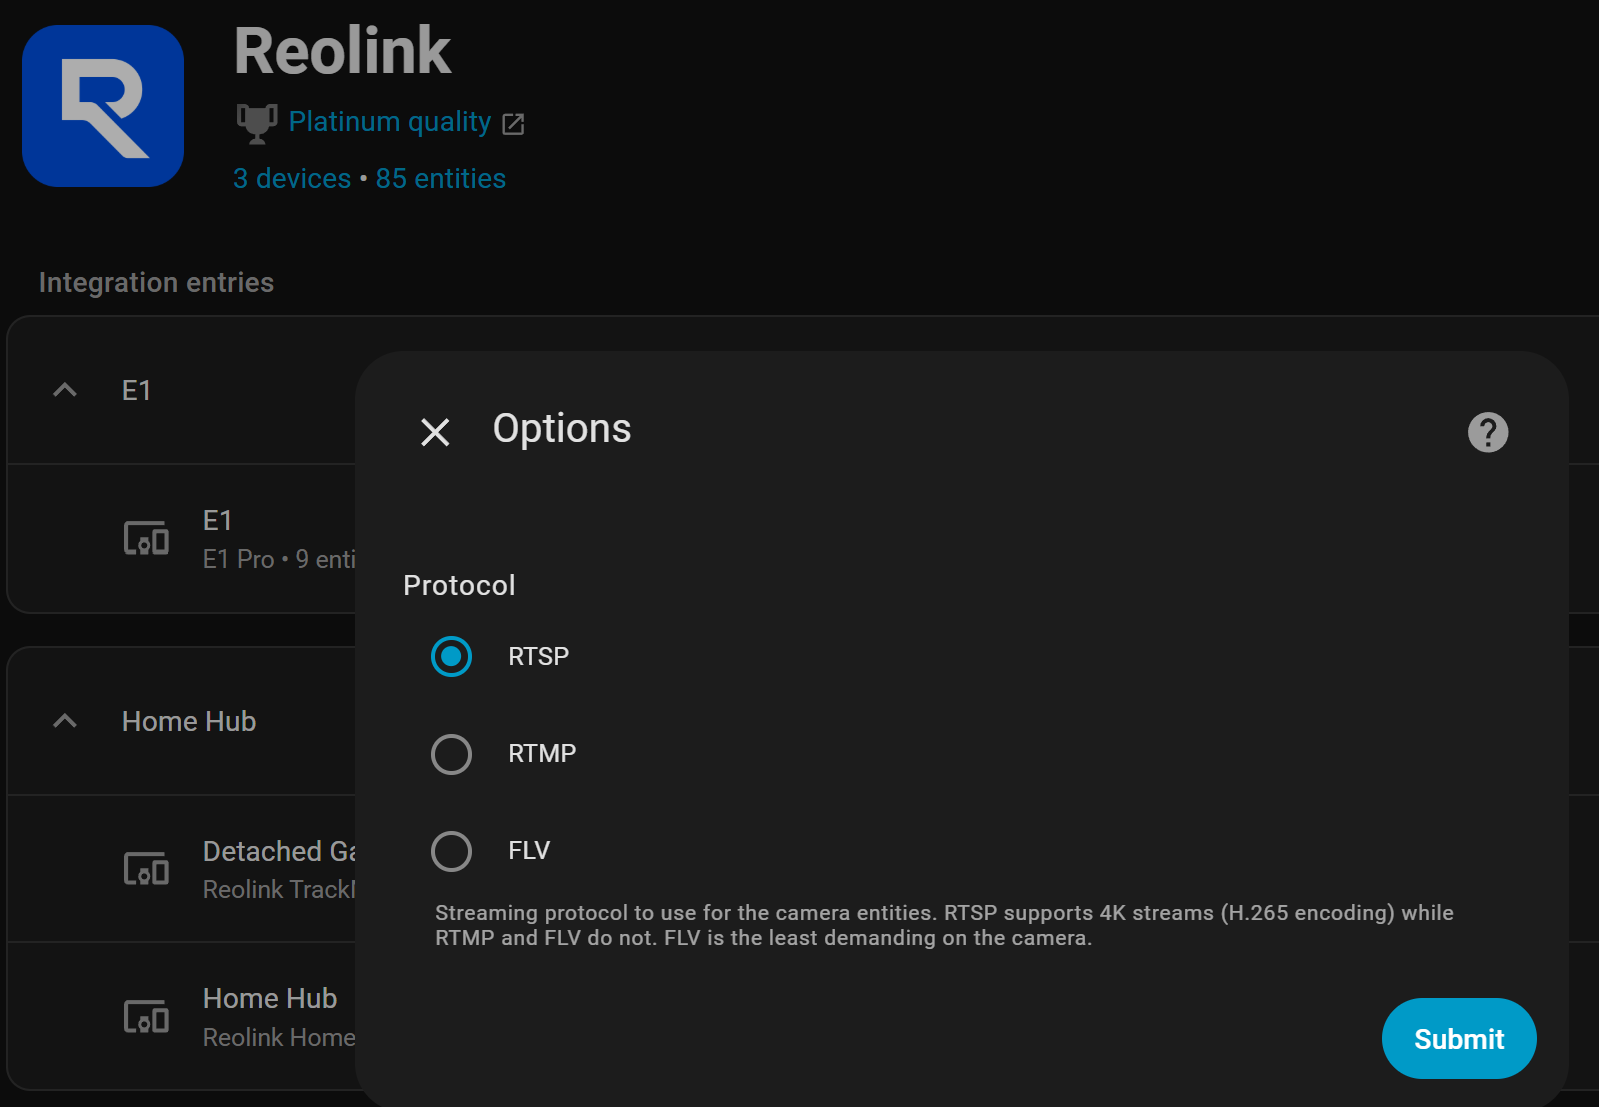This screenshot has width=1599, height=1107.
Task: Open the 85 entities link
Action: pyautogui.click(x=441, y=179)
